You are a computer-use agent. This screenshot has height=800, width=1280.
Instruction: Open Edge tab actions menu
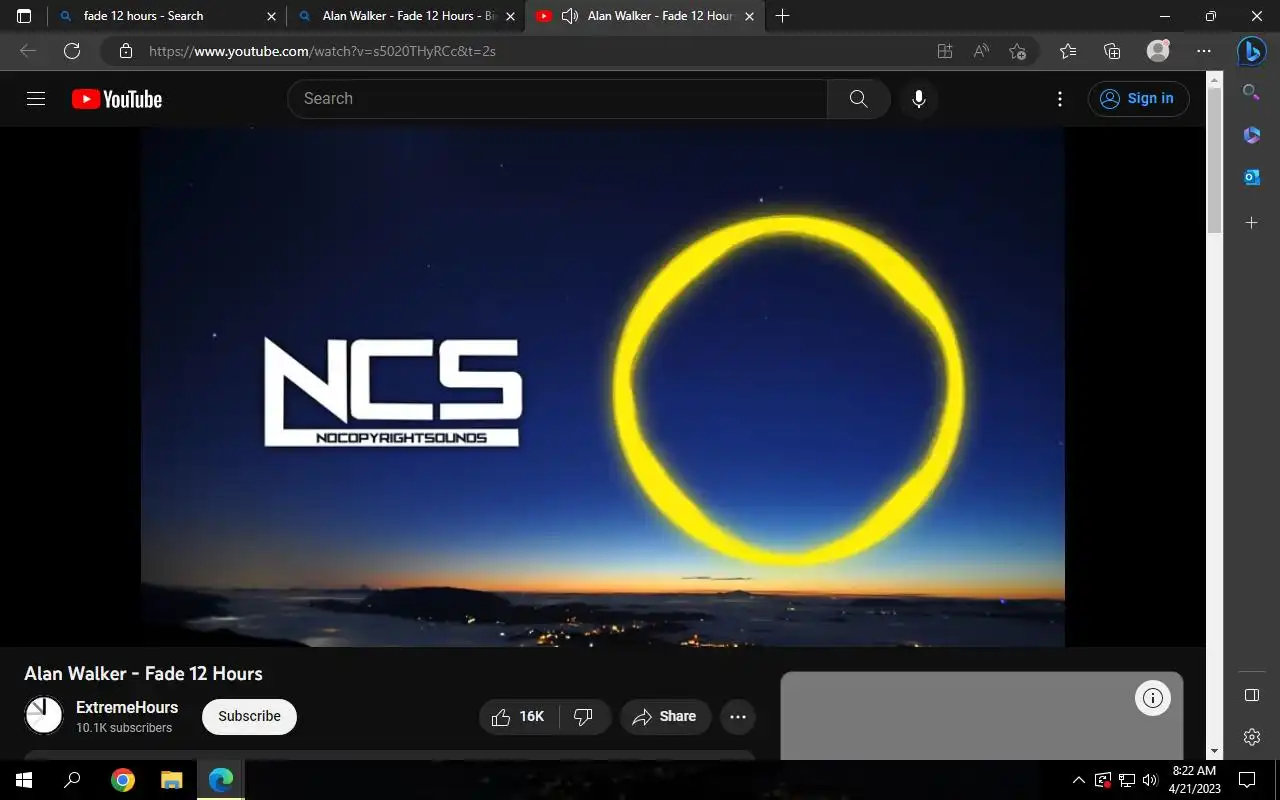[x=24, y=16]
